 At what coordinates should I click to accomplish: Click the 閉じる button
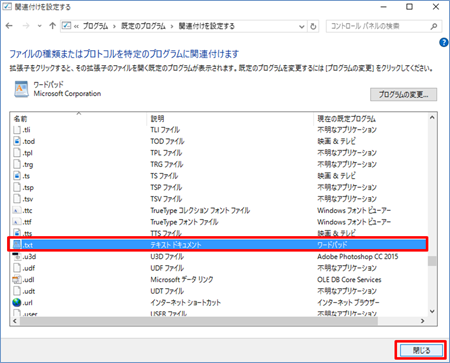(x=421, y=350)
